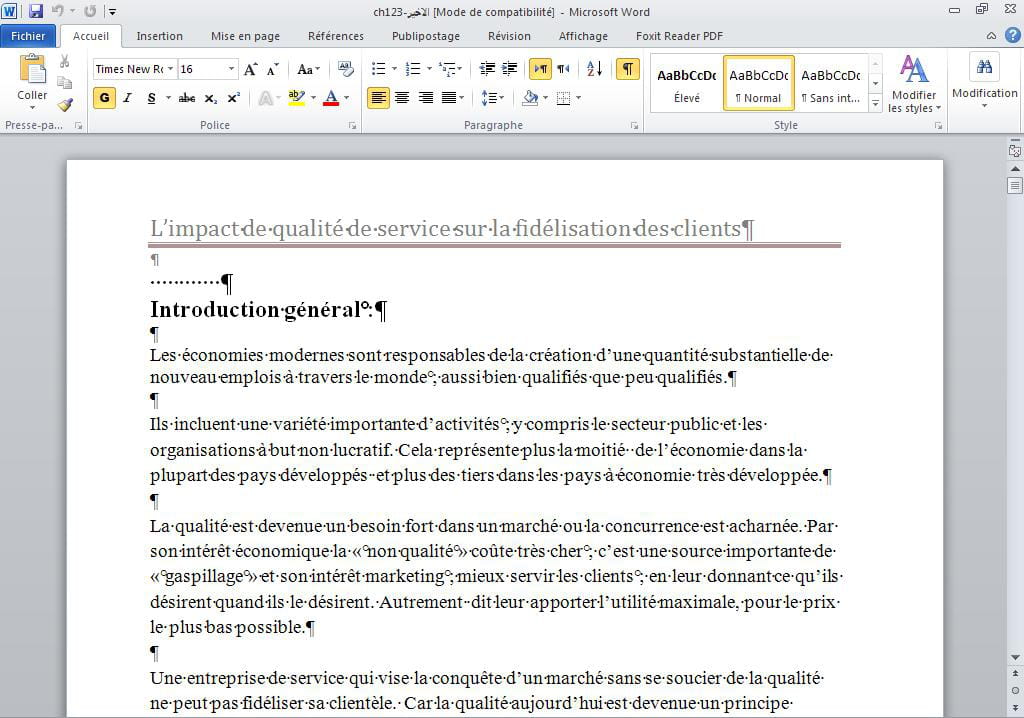
Task: Toggle strikethrough formatting
Action: 187,98
